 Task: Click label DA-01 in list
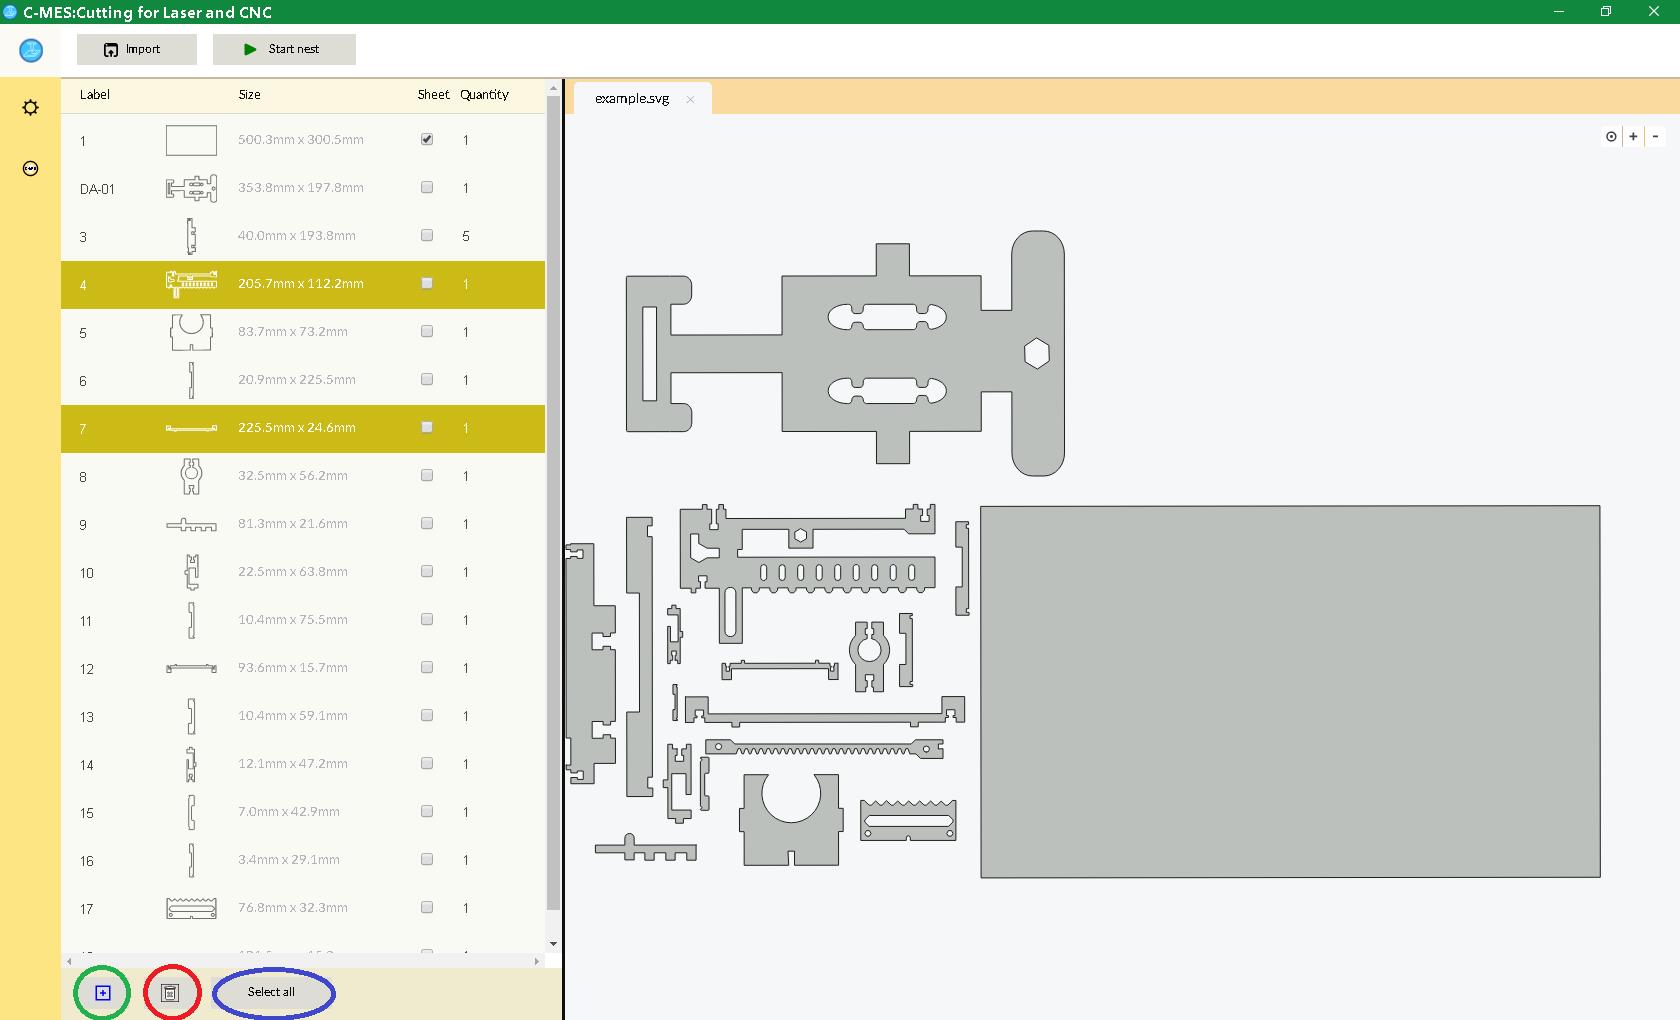coord(97,189)
